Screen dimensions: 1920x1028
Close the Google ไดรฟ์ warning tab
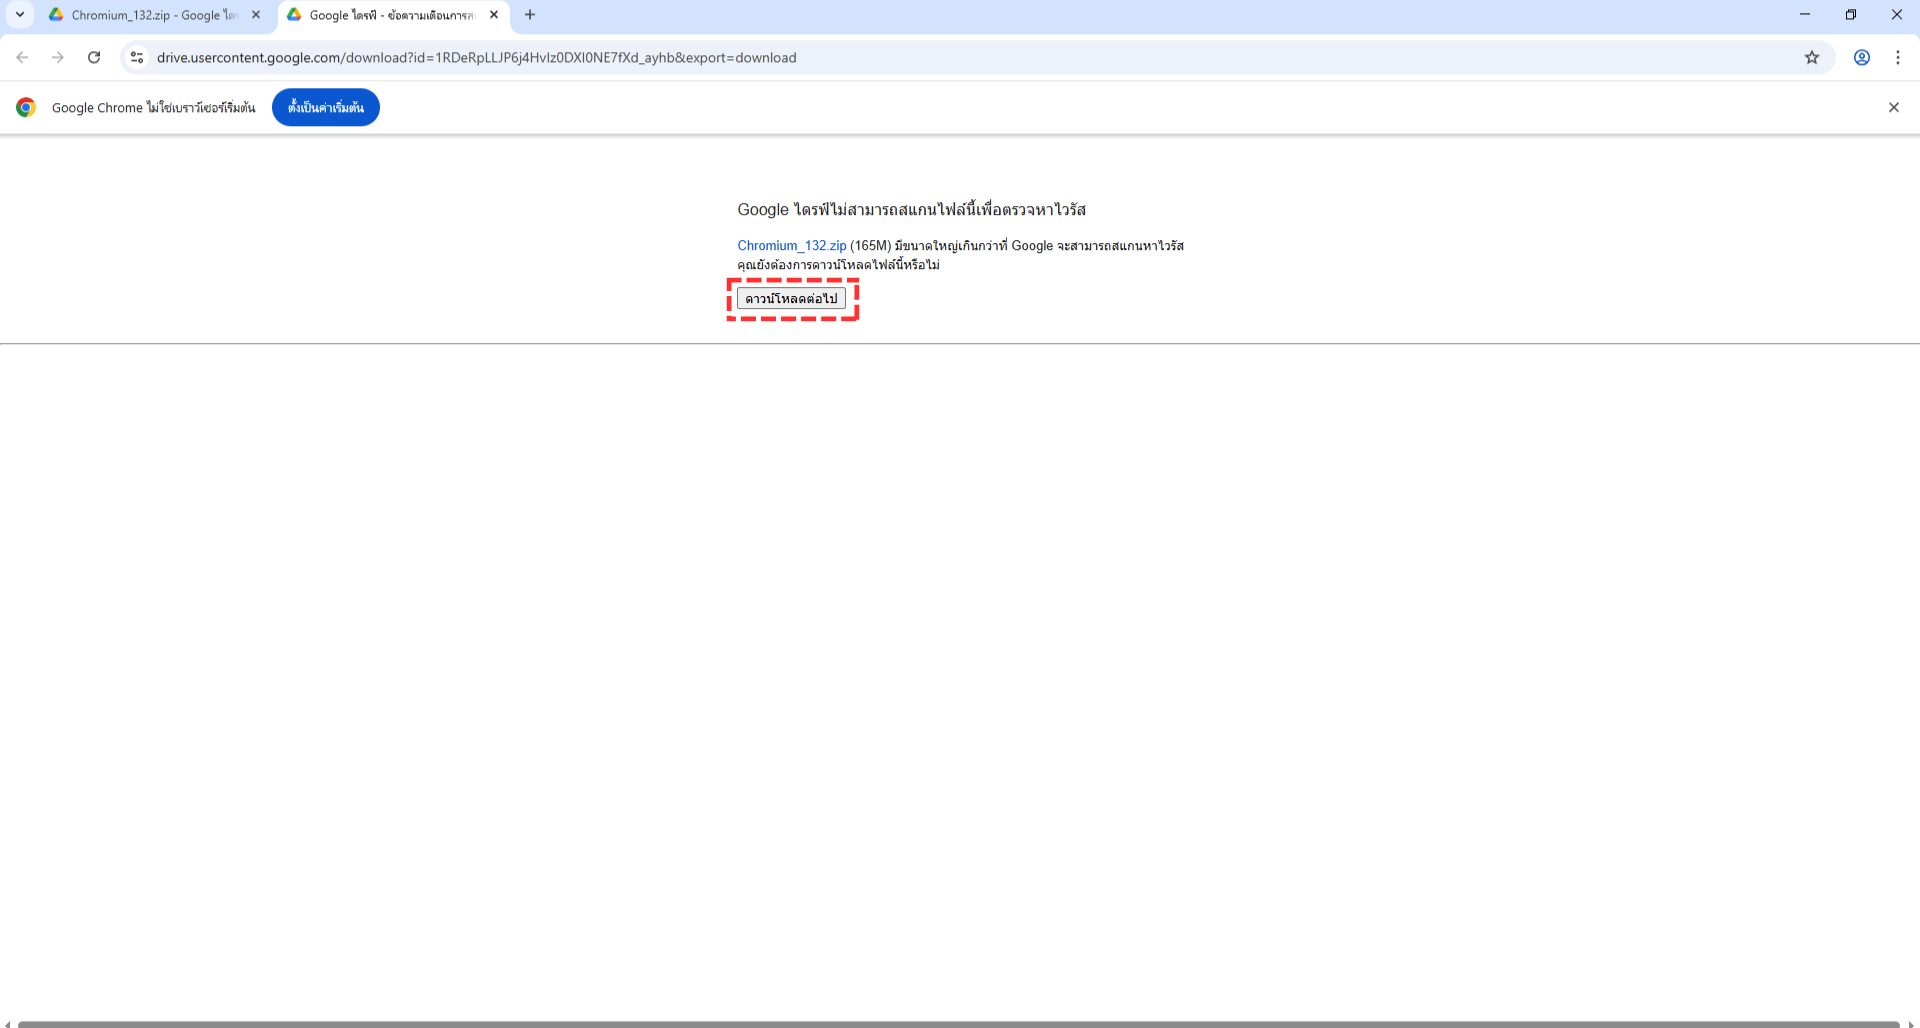tap(494, 15)
